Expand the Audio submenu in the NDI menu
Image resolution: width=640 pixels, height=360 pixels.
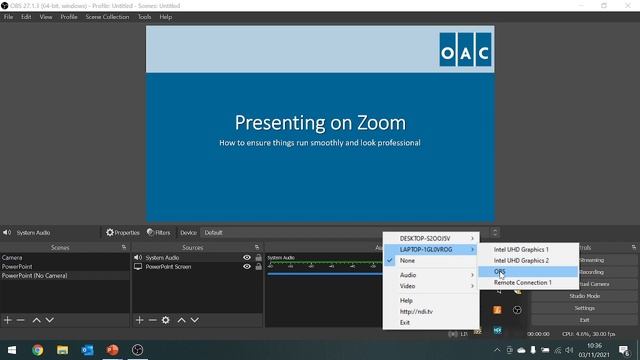(x=431, y=275)
